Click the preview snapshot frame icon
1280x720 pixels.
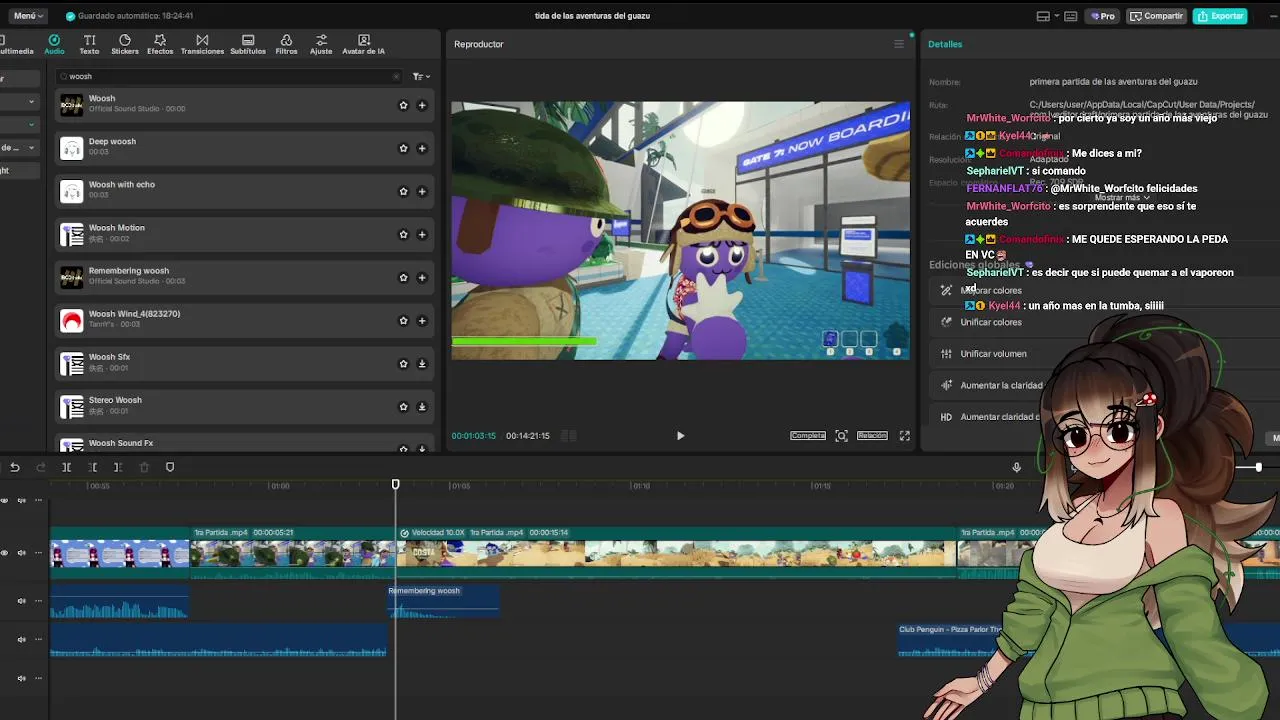coord(842,436)
